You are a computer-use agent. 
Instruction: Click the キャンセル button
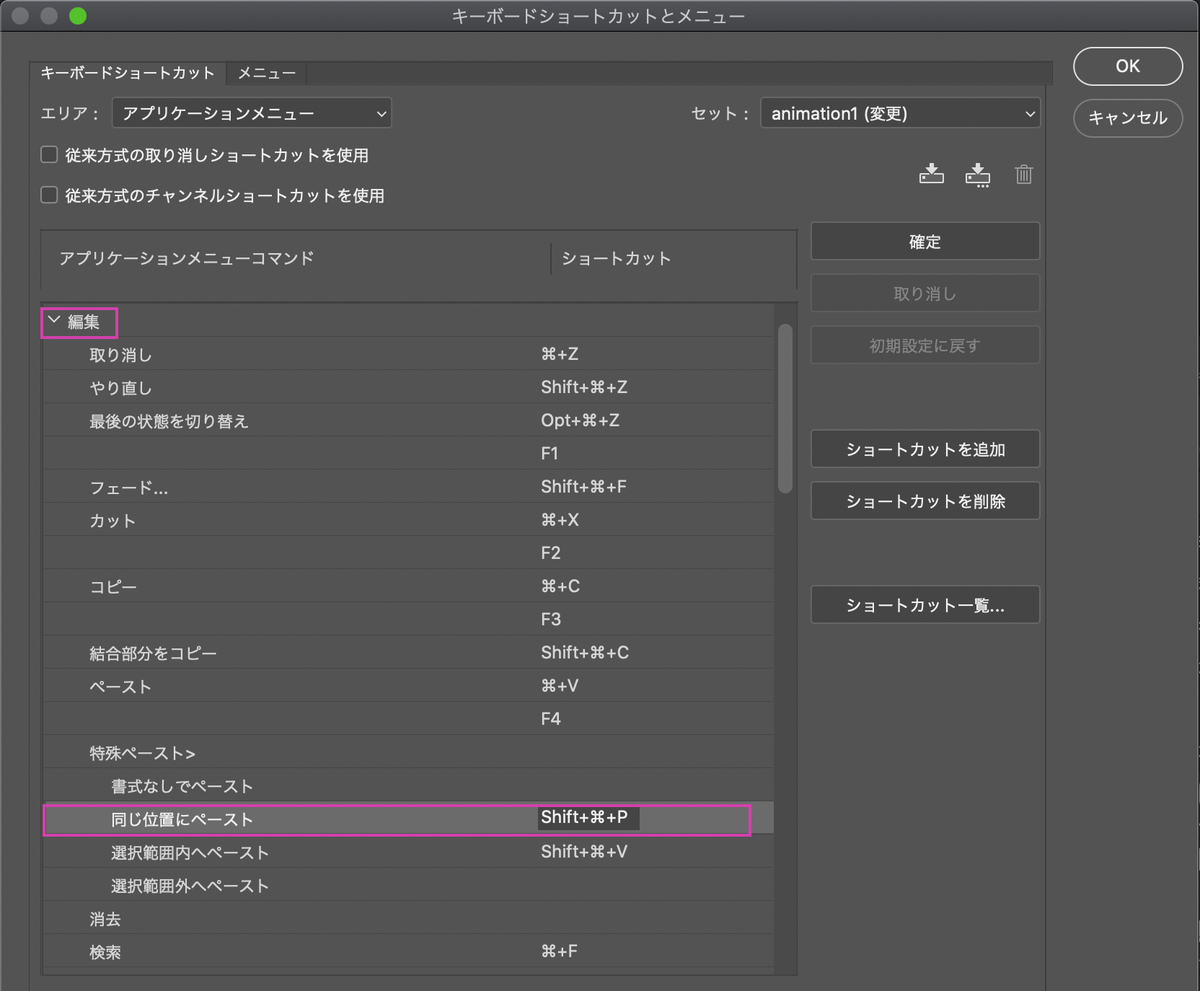tap(1127, 117)
